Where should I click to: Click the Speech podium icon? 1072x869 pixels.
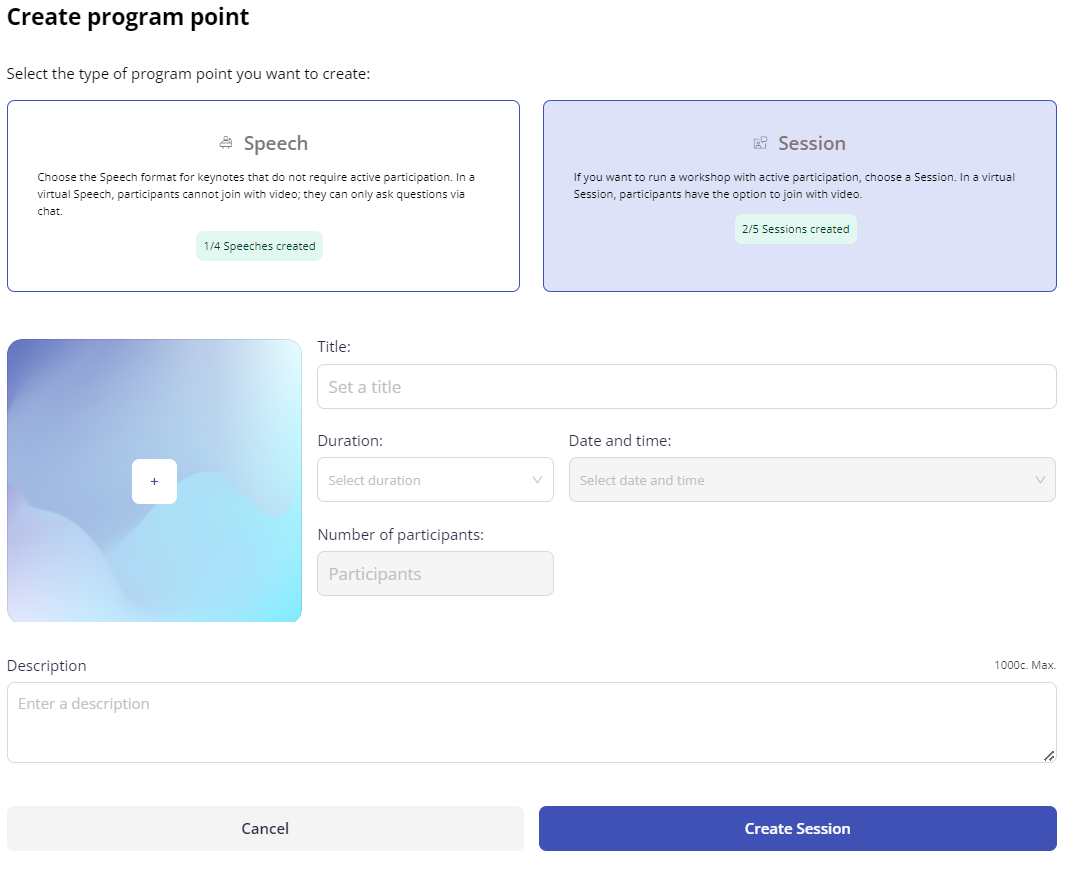click(226, 143)
